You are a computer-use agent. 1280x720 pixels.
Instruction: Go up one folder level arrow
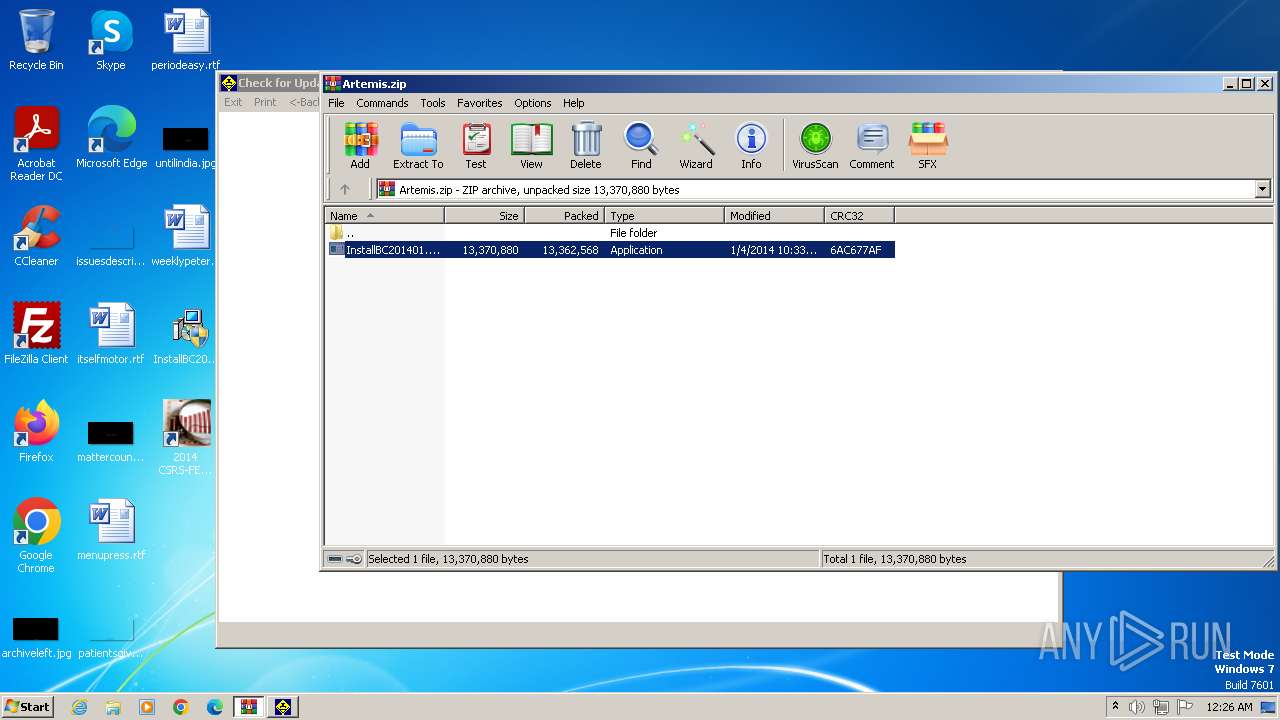(345, 189)
